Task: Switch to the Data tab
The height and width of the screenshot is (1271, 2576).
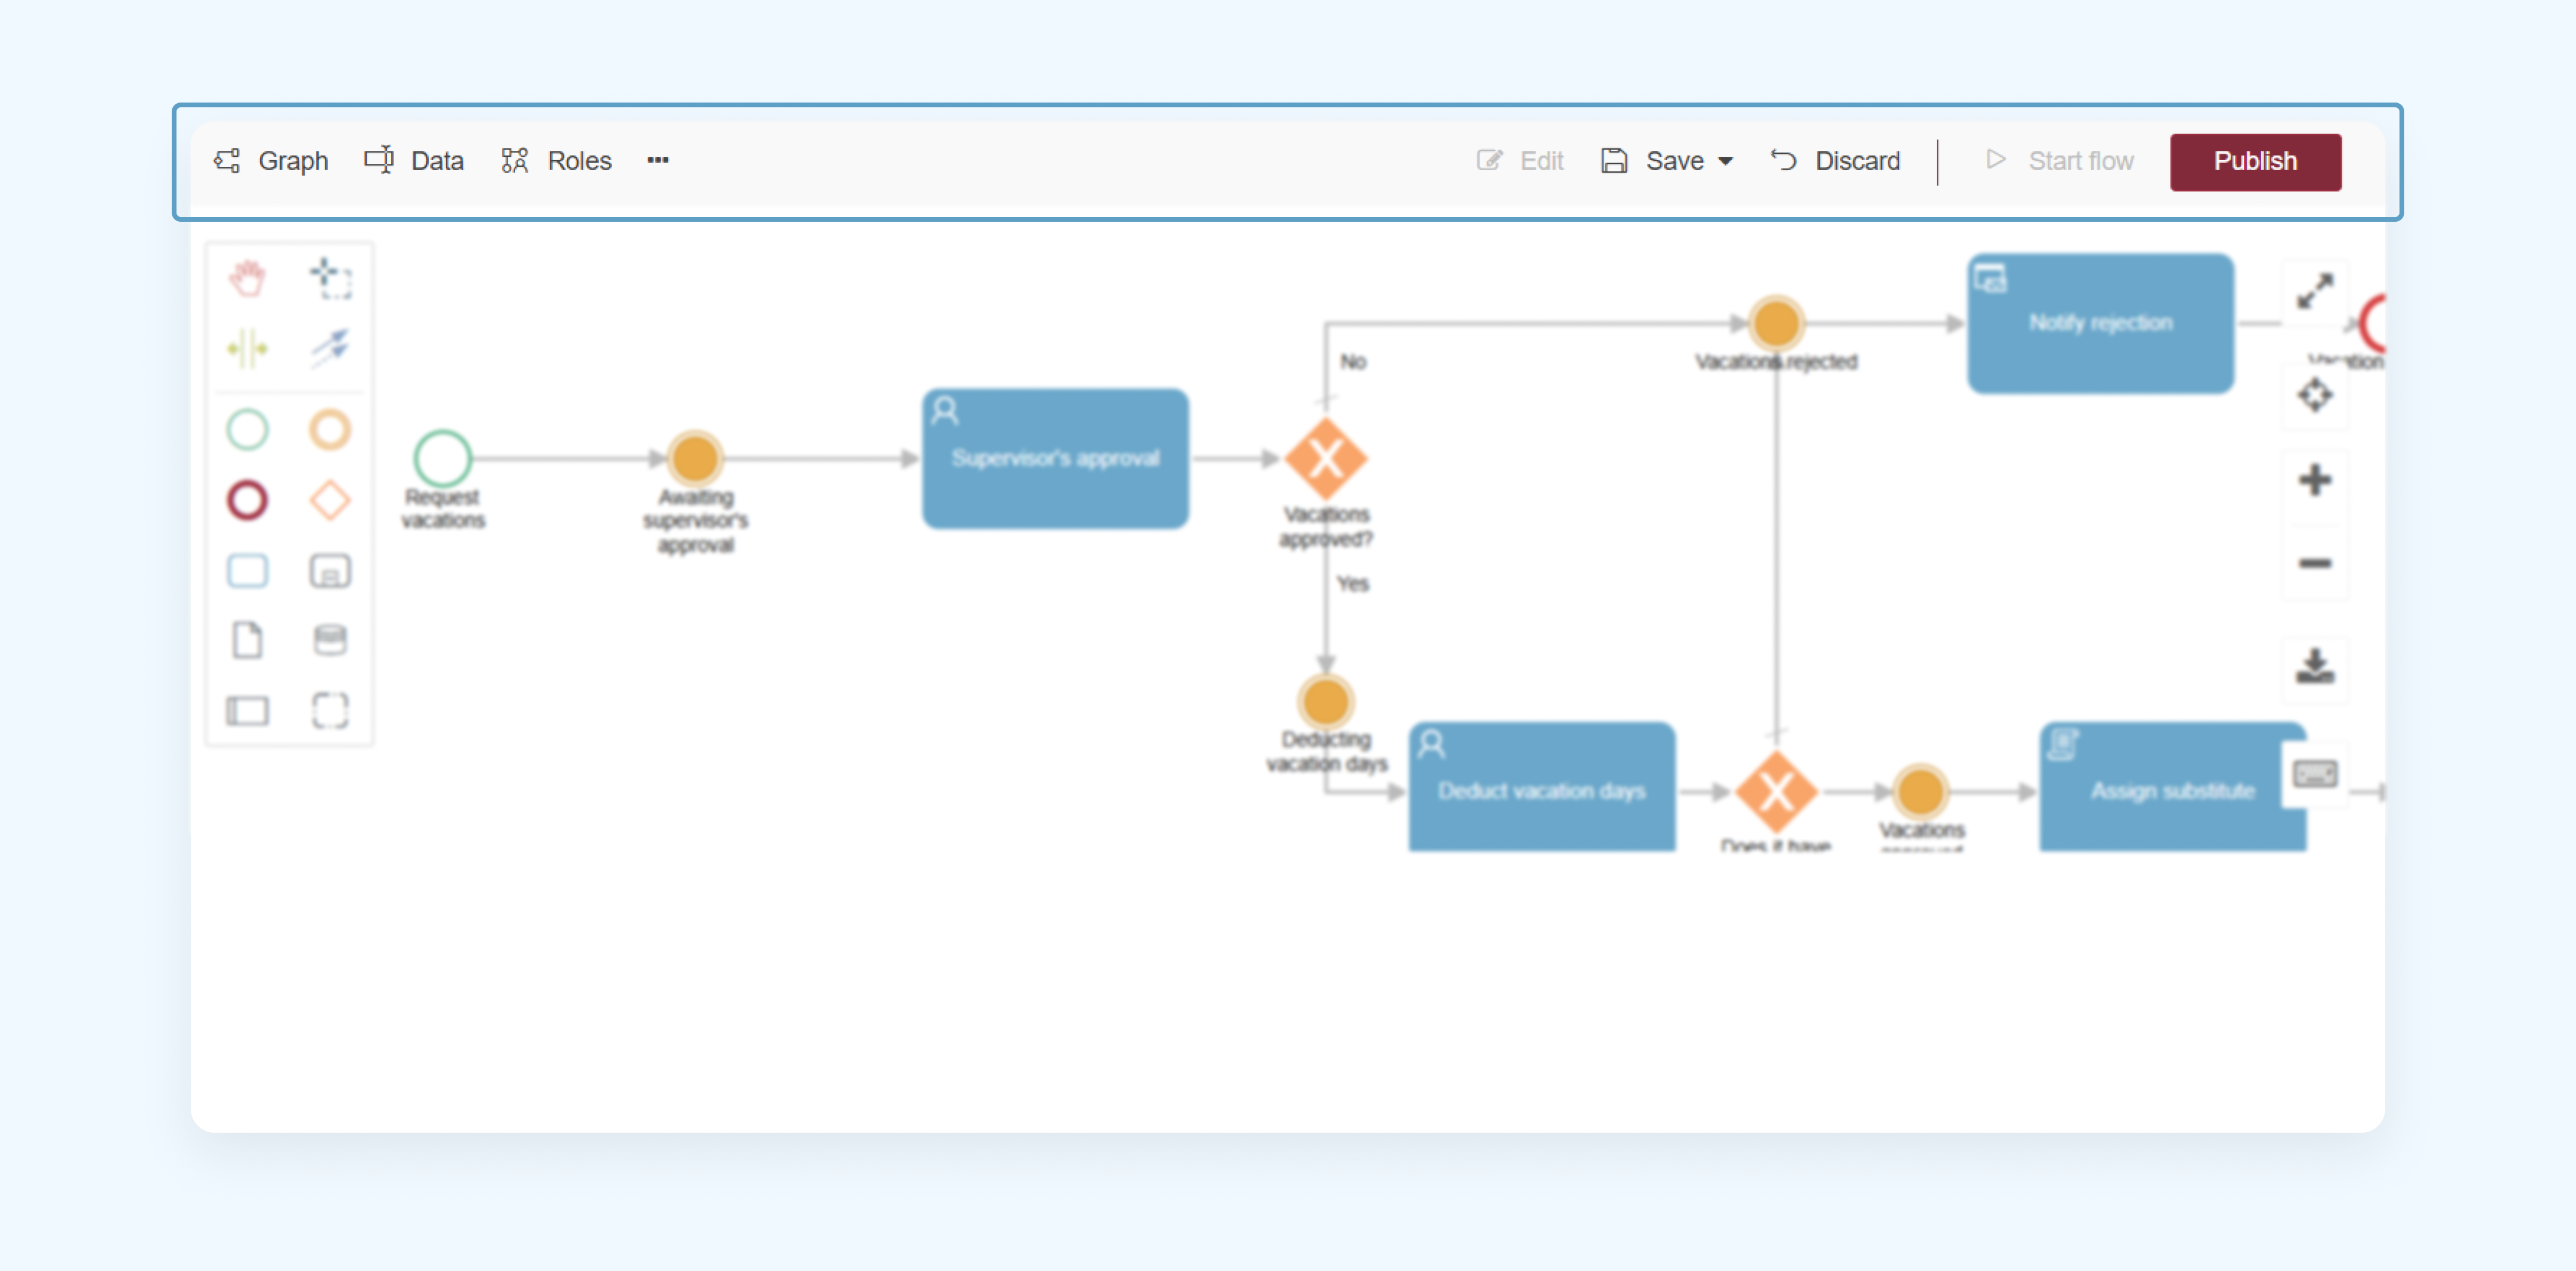Action: click(x=414, y=160)
